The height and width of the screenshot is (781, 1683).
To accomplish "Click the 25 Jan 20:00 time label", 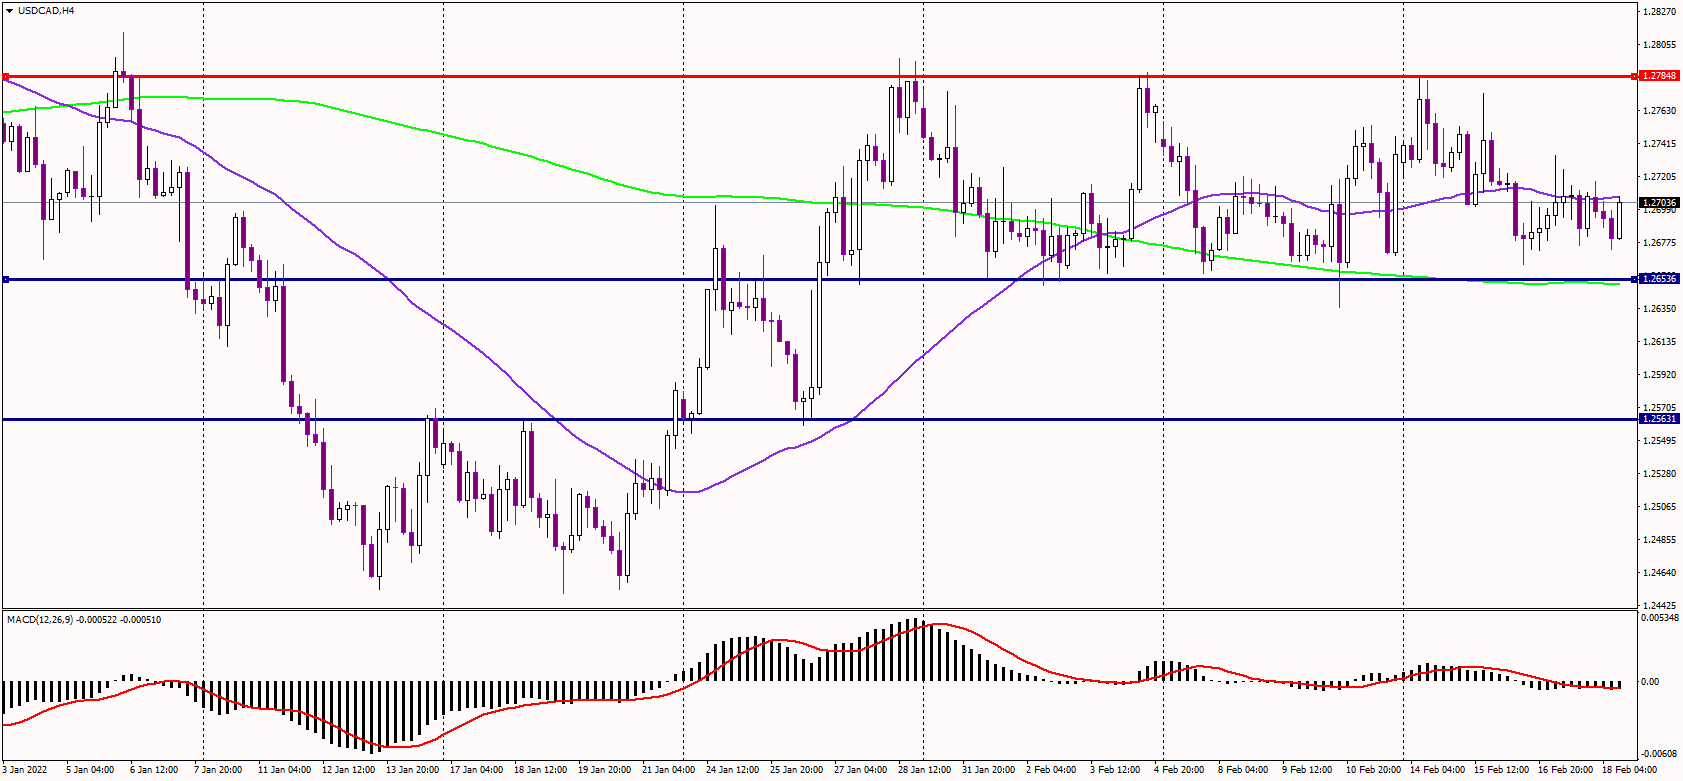I will (x=796, y=770).
